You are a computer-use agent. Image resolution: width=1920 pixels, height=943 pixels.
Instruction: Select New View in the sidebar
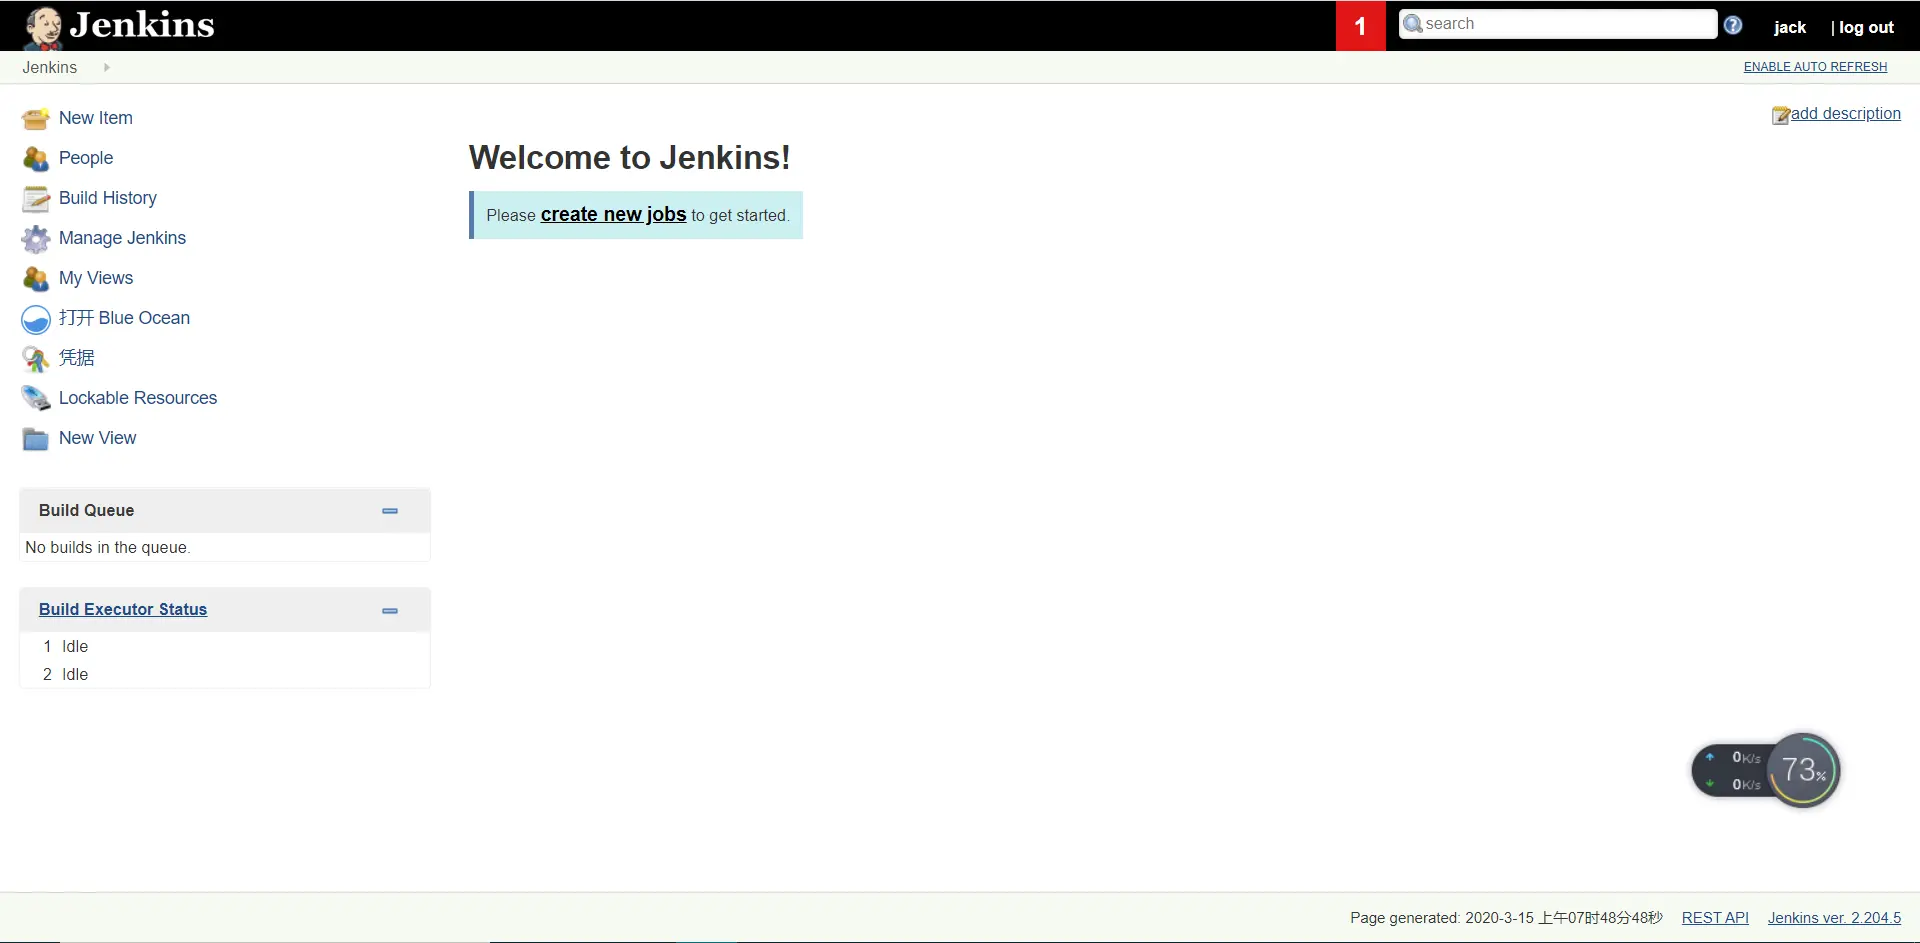pos(98,438)
